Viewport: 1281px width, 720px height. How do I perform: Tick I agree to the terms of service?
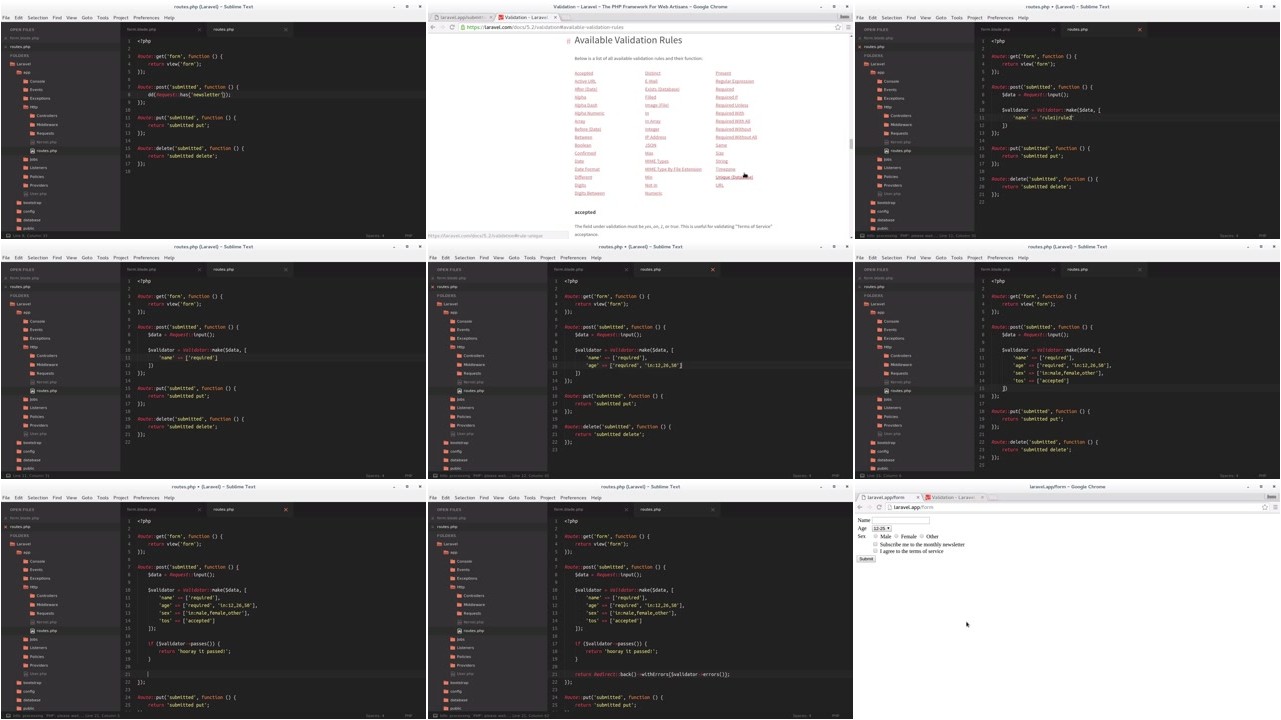(875, 551)
